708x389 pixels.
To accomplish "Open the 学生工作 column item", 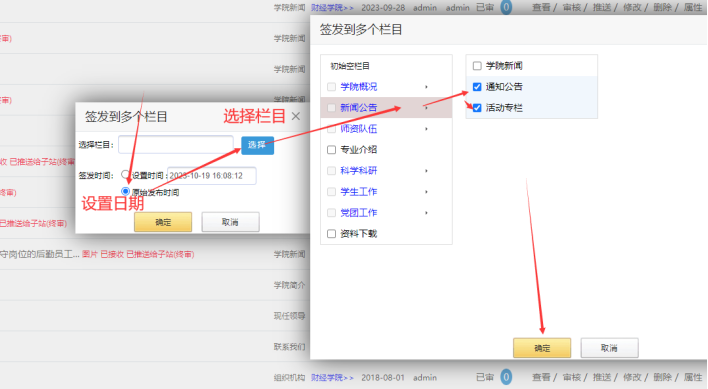I will (x=359, y=192).
